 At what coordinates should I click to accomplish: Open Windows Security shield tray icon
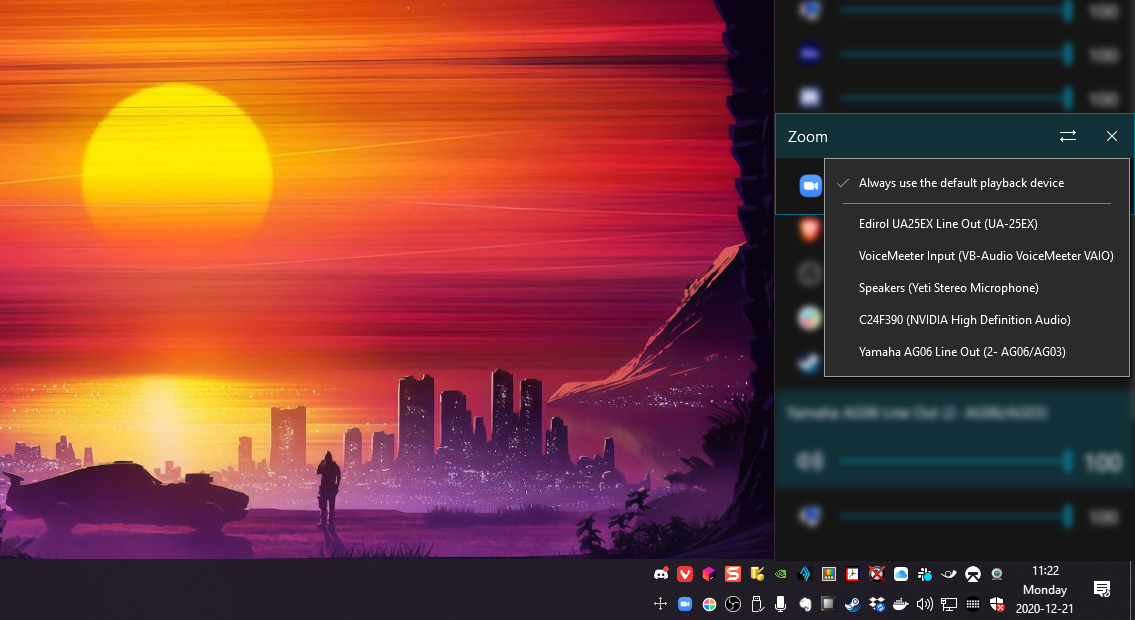[997, 603]
